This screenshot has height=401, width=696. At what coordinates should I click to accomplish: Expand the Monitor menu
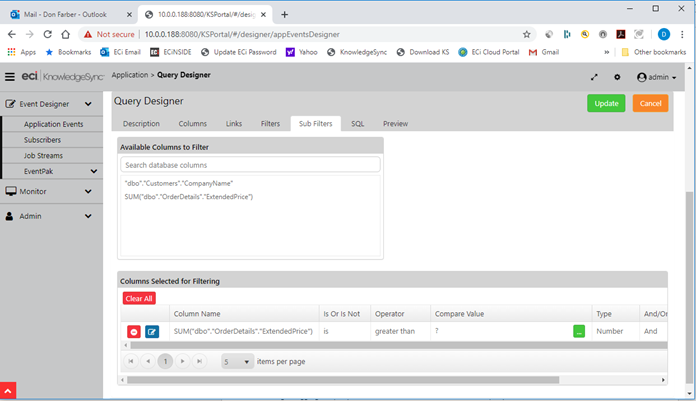pyautogui.click(x=49, y=191)
